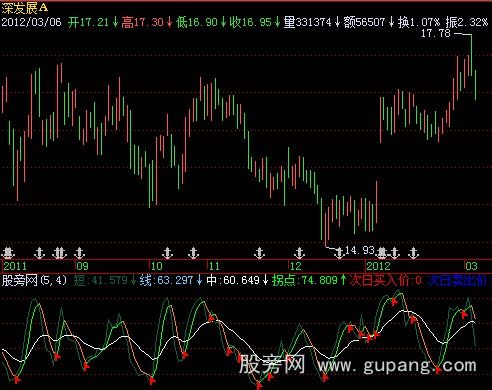Click the closing price 收16.95

[x=251, y=22]
